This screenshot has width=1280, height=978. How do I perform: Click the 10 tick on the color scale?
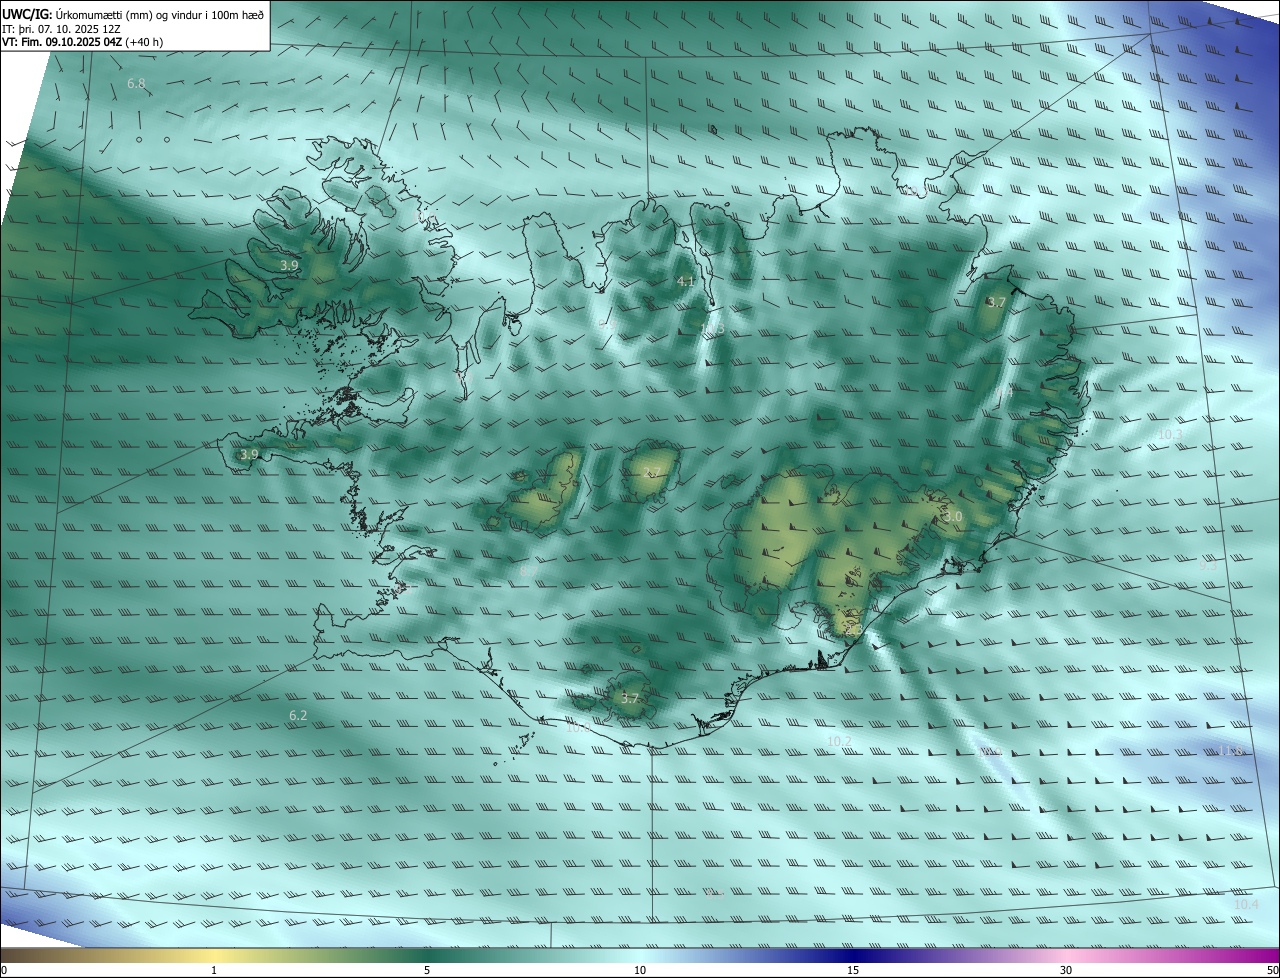click(x=640, y=970)
